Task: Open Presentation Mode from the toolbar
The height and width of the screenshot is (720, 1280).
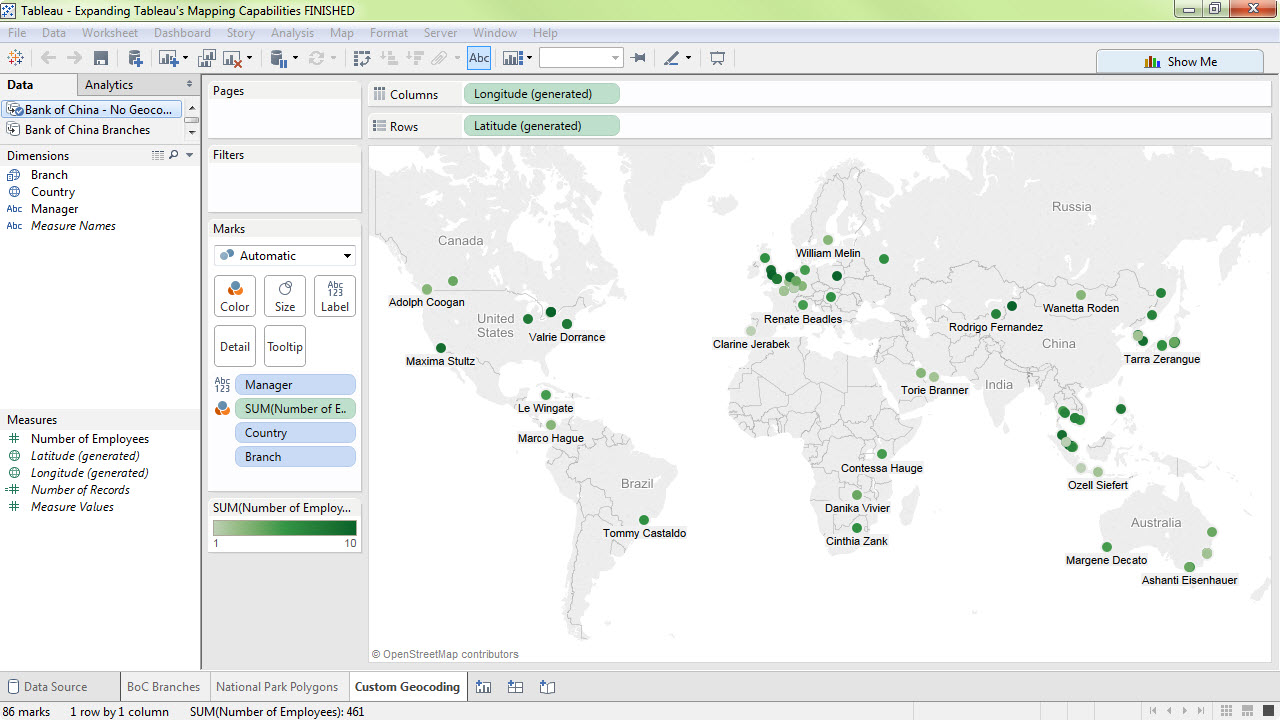Action: click(717, 59)
